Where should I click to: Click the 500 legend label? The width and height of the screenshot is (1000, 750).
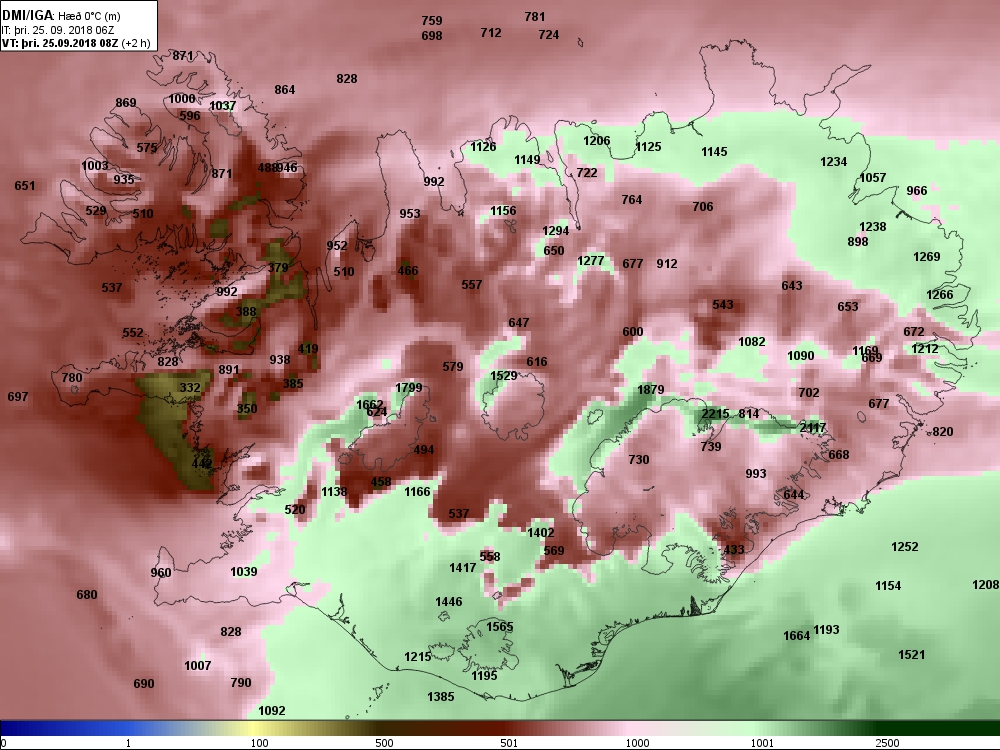384,743
